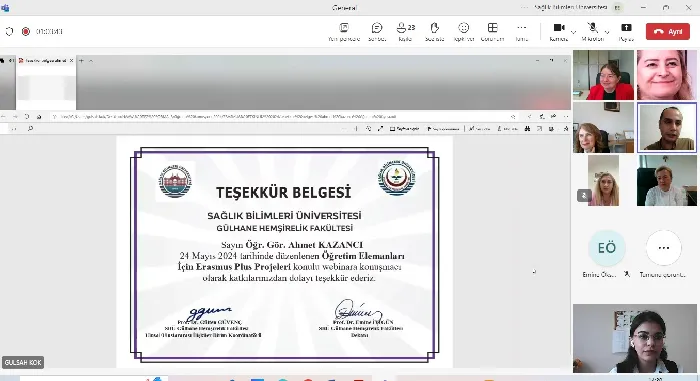Viewport: 700px width, 381px height.
Task: Click the meeting elapsed timer
Action: pyautogui.click(x=49, y=31)
